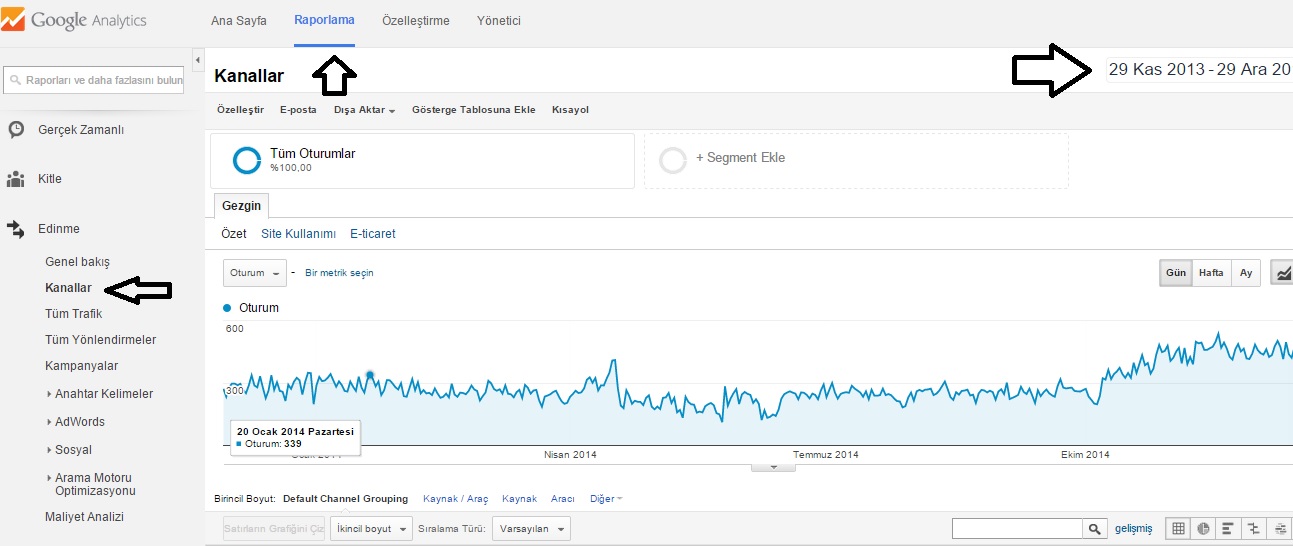Viewport: 1293px width, 546px height.
Task: Switch to the data table grid view icon
Action: click(x=1178, y=528)
